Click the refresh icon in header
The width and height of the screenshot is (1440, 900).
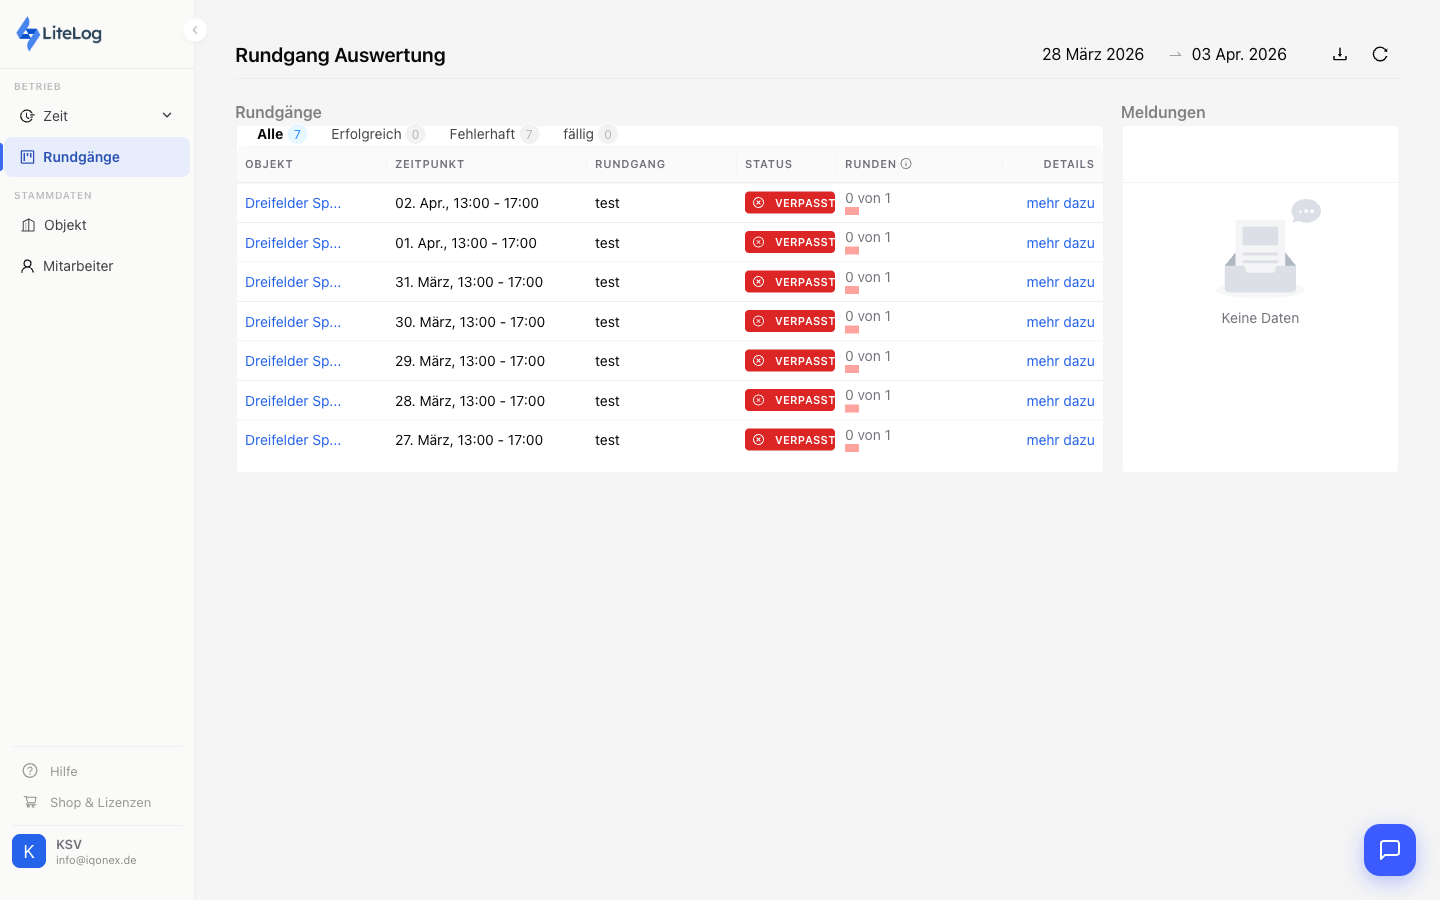click(1380, 54)
